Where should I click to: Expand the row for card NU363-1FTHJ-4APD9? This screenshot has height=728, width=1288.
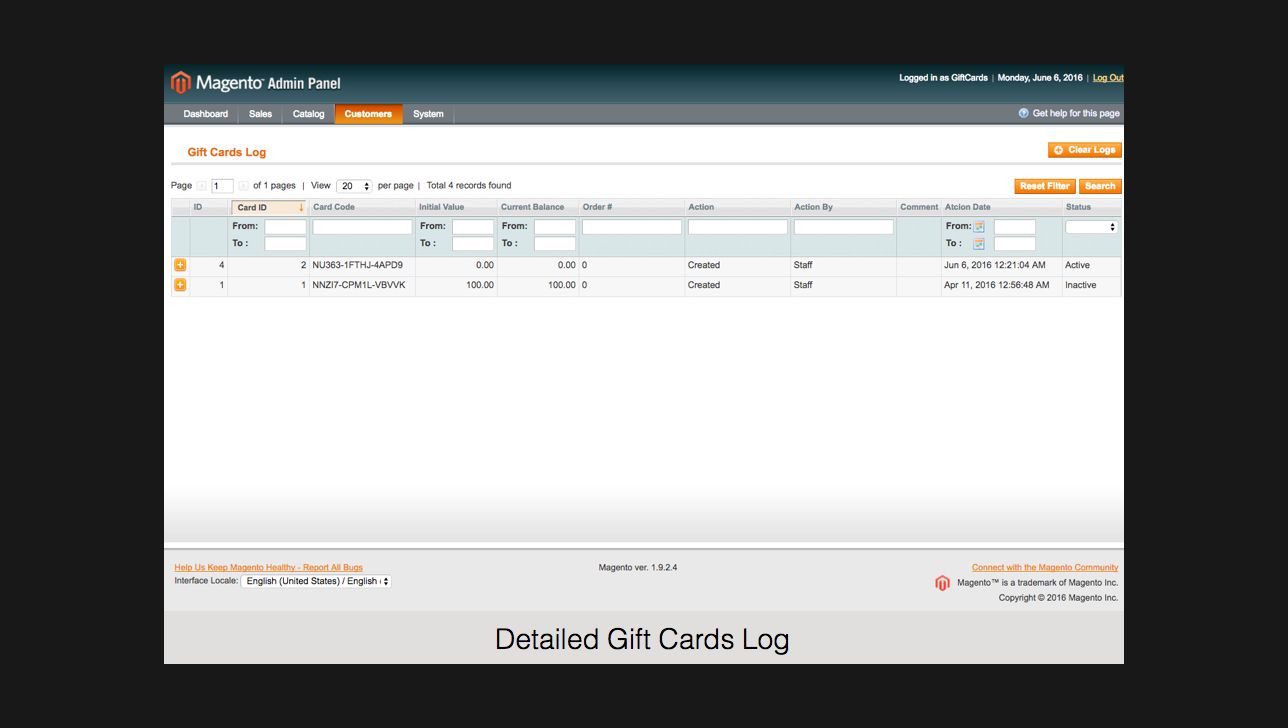(180, 265)
